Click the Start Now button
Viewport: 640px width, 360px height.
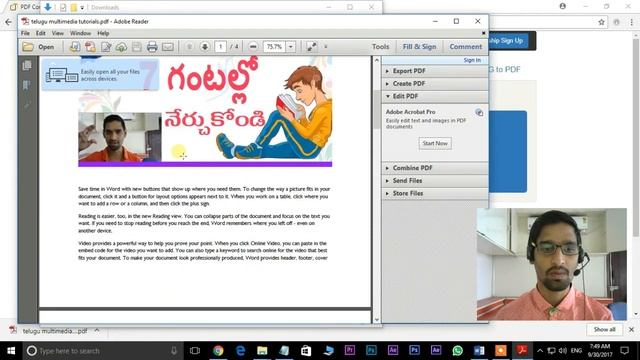(x=435, y=143)
